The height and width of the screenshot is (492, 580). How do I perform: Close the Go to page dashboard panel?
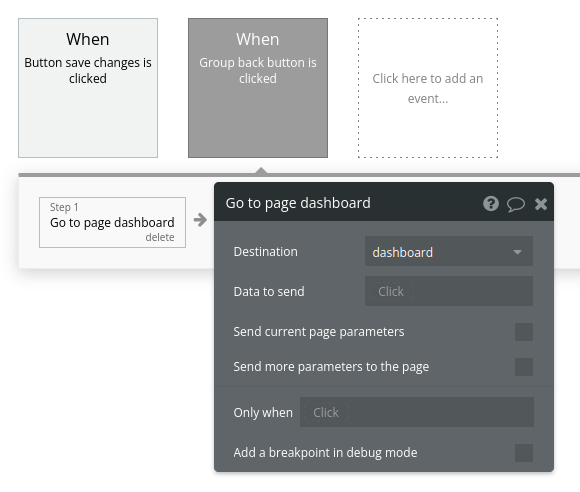(541, 204)
